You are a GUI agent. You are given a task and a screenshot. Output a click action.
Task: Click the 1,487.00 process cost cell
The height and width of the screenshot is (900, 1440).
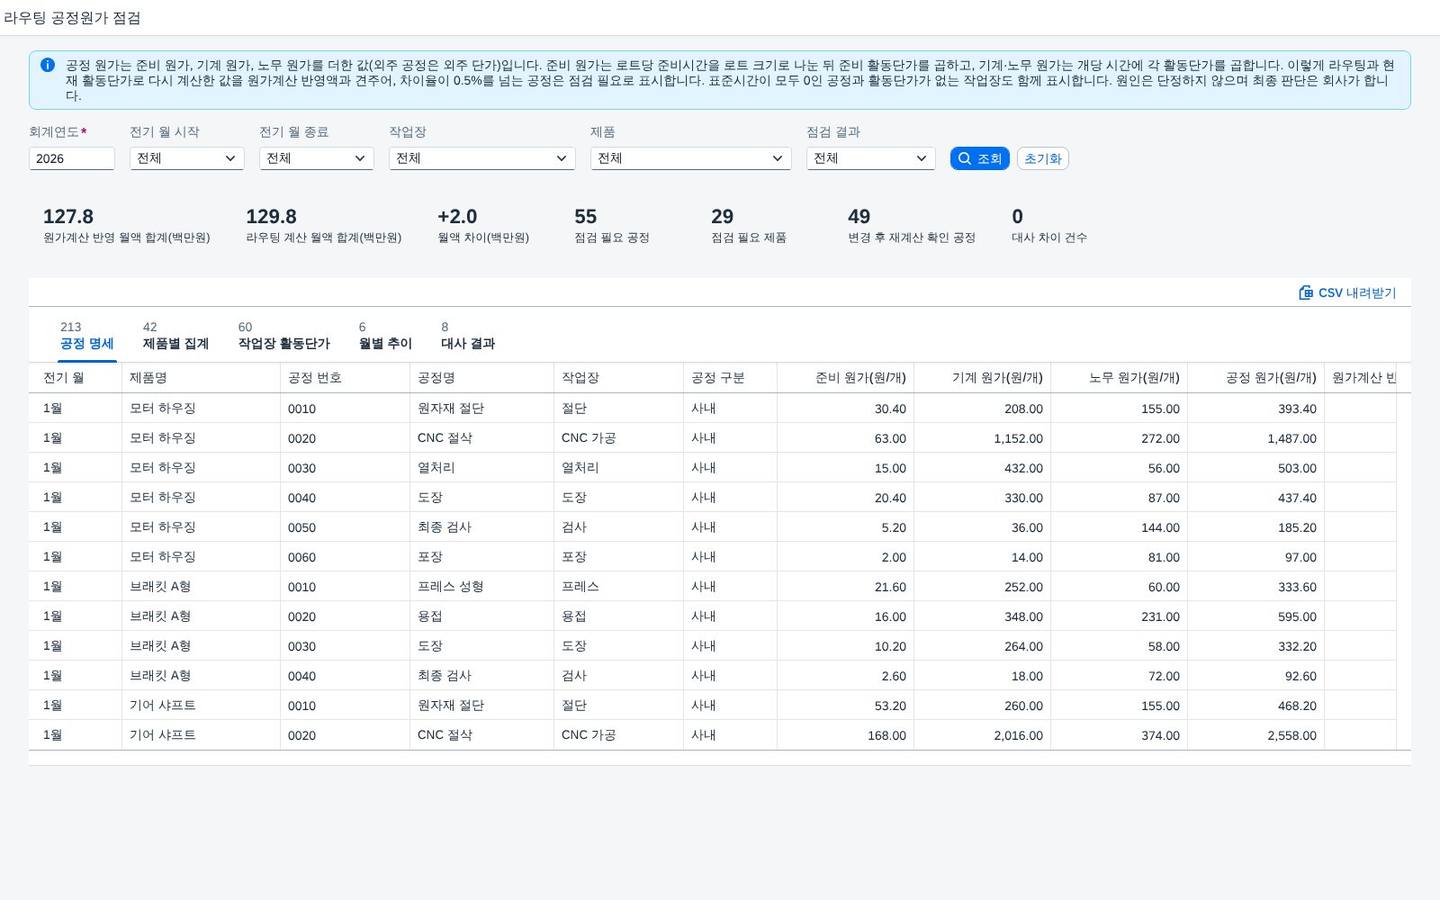[x=1256, y=438]
